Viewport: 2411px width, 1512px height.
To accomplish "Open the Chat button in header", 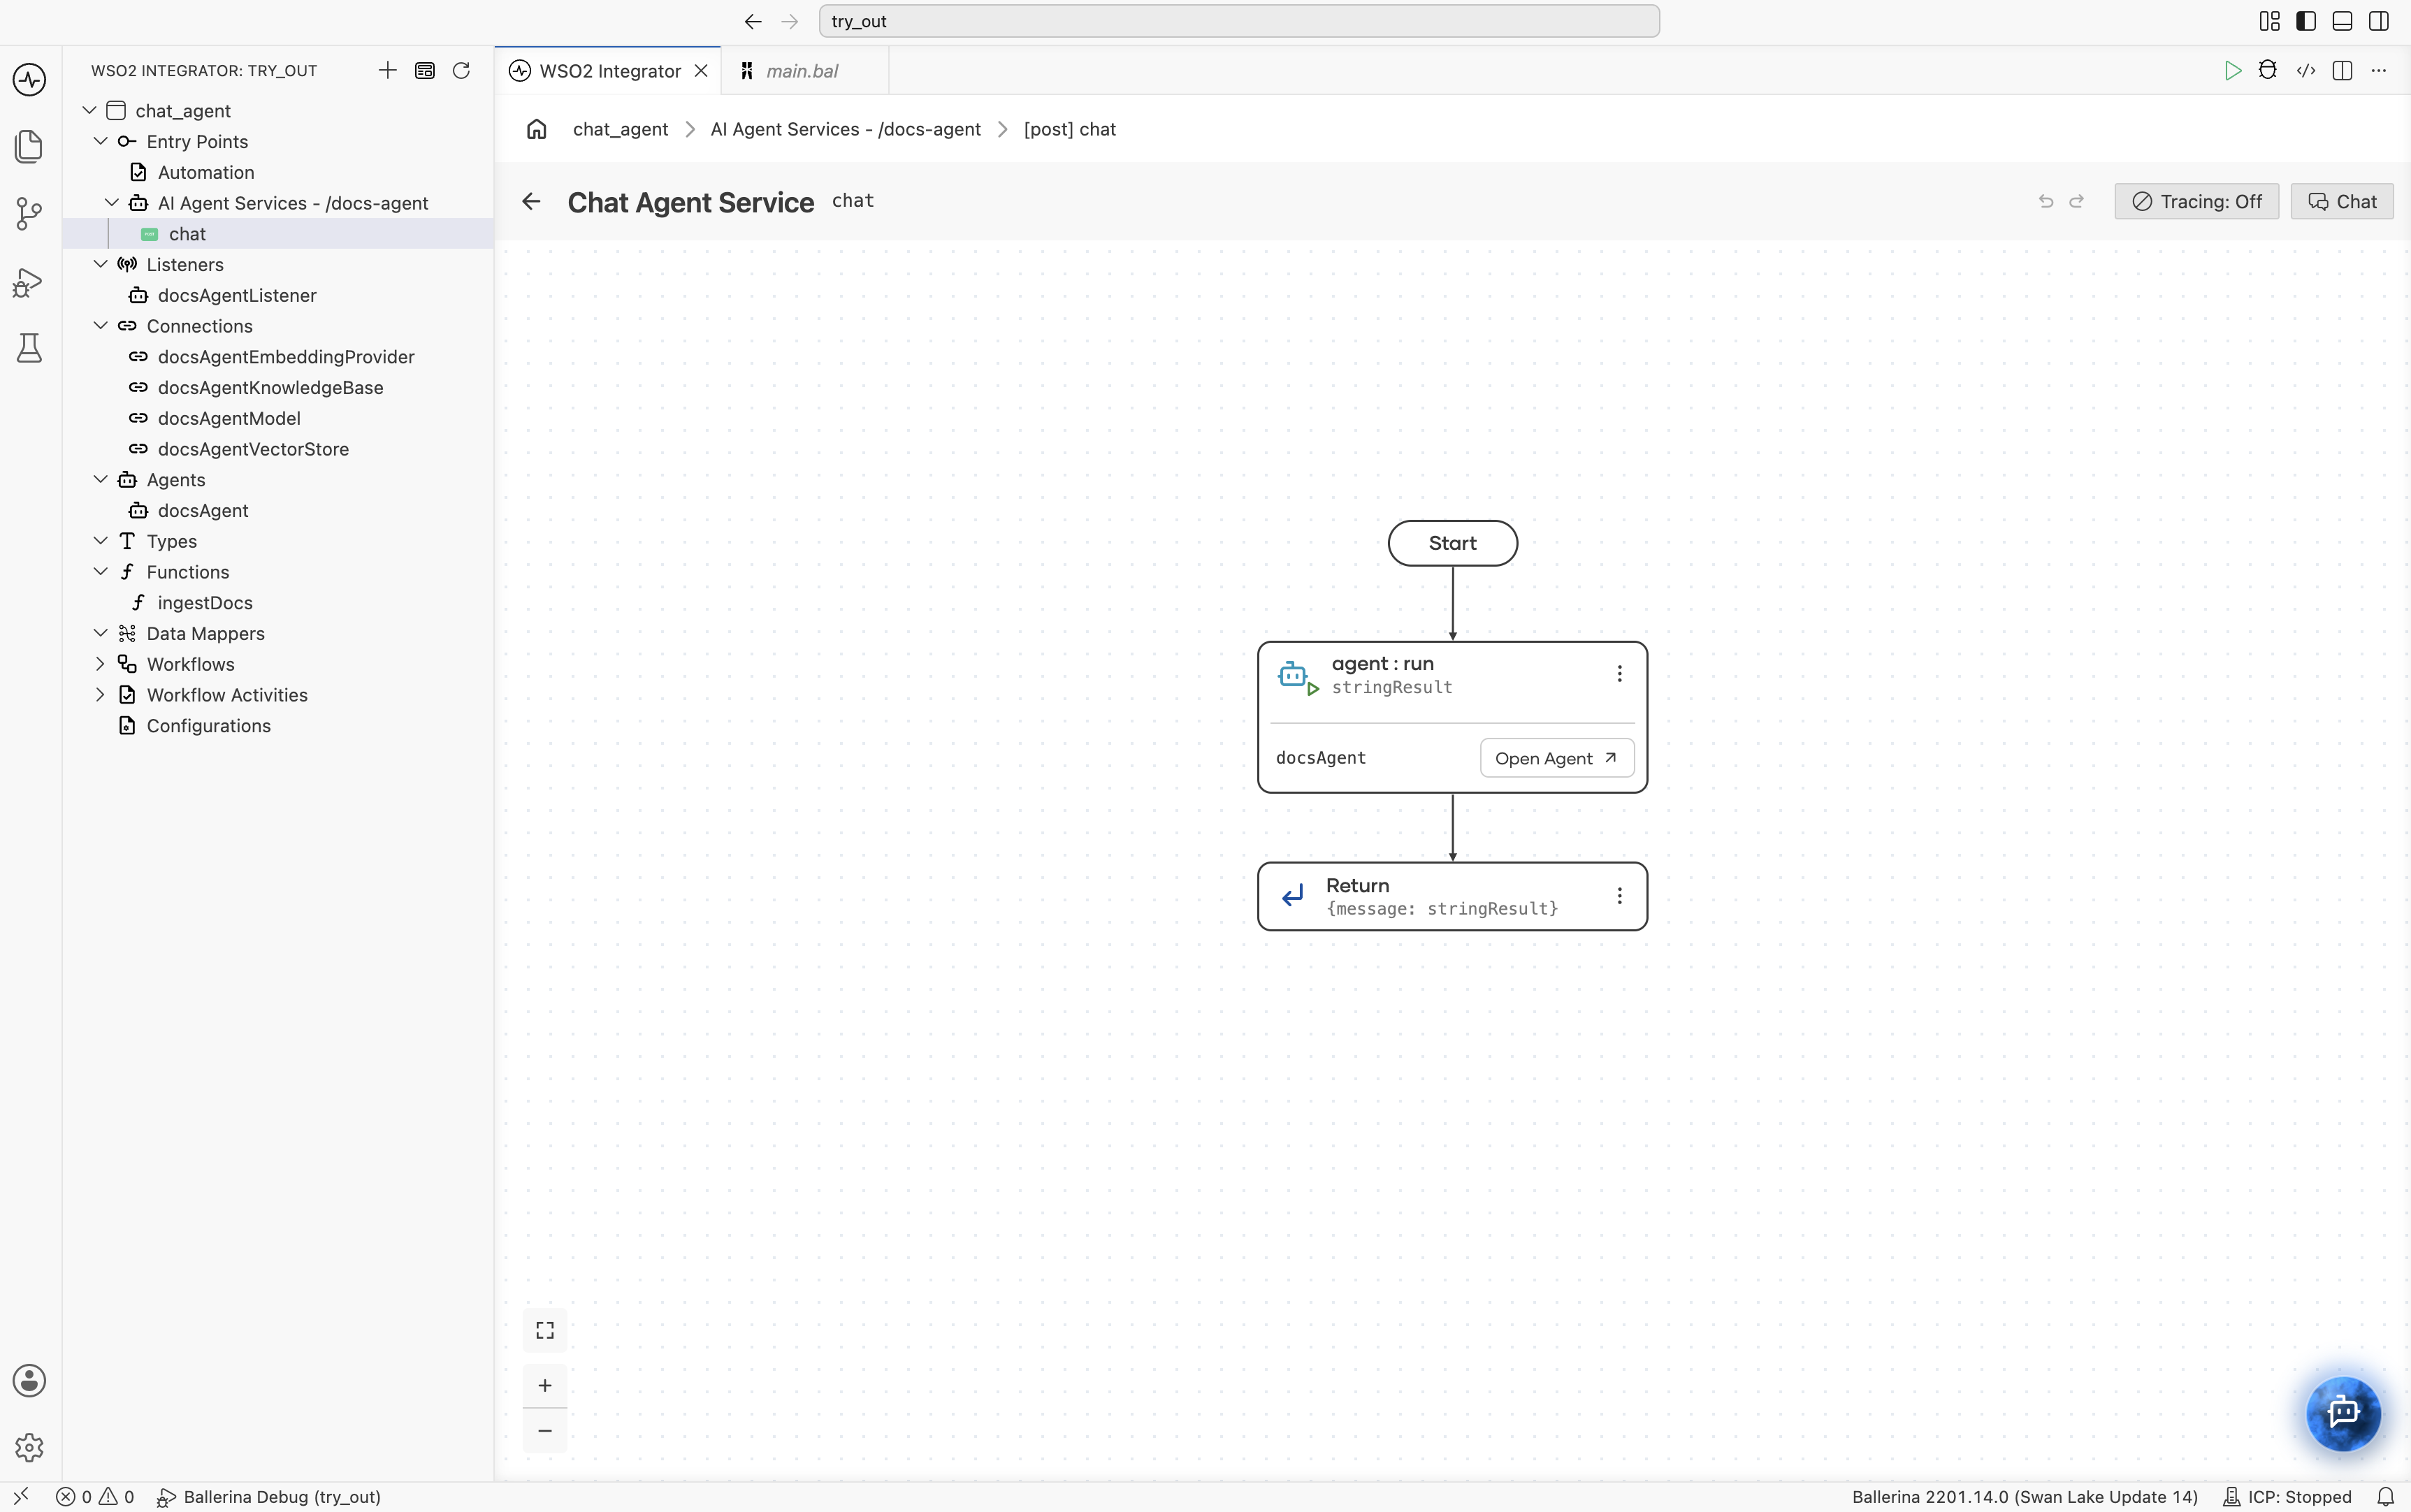I will coord(2342,202).
